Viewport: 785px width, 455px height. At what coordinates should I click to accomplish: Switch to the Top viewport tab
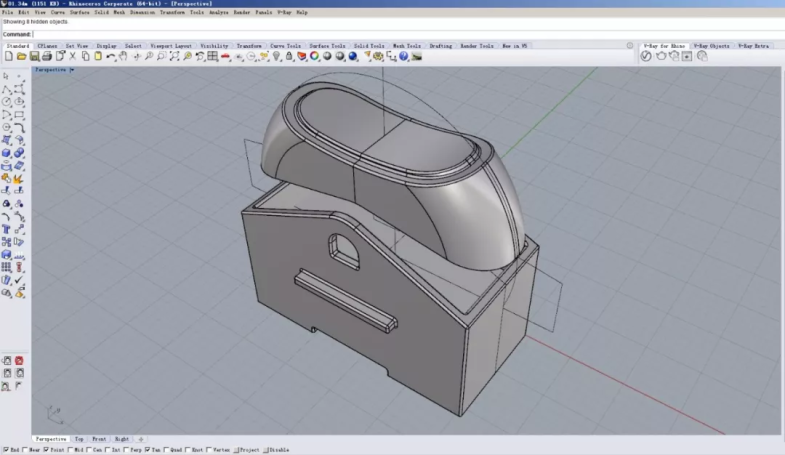[x=79, y=439]
